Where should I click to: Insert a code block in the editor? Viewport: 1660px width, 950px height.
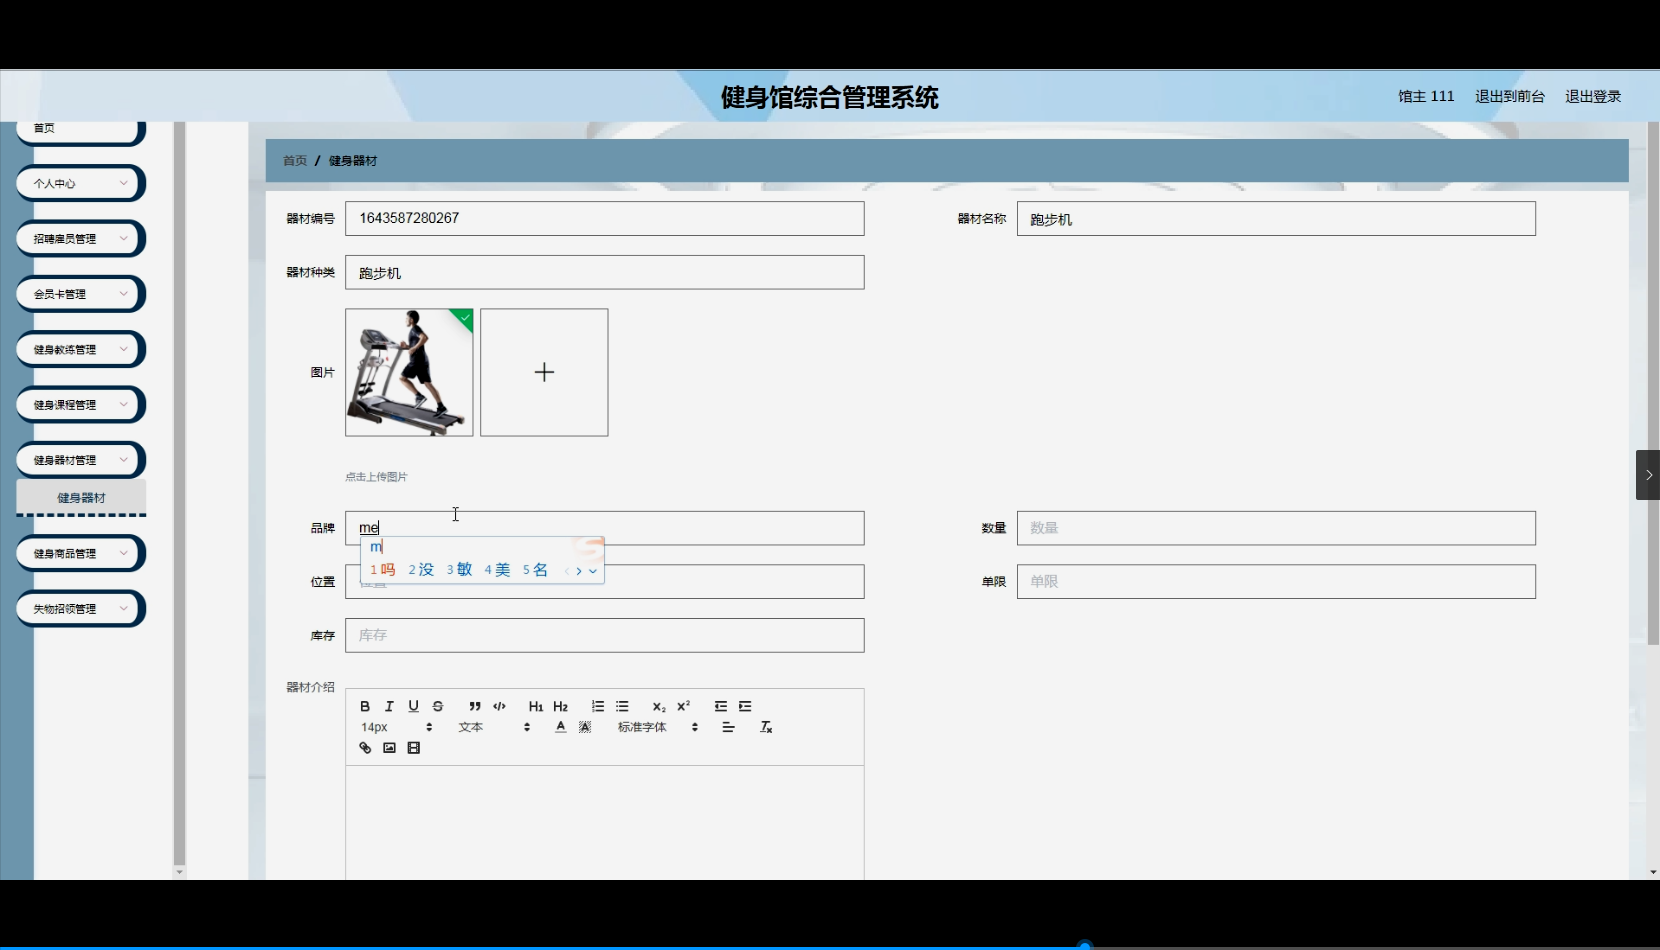[499, 706]
